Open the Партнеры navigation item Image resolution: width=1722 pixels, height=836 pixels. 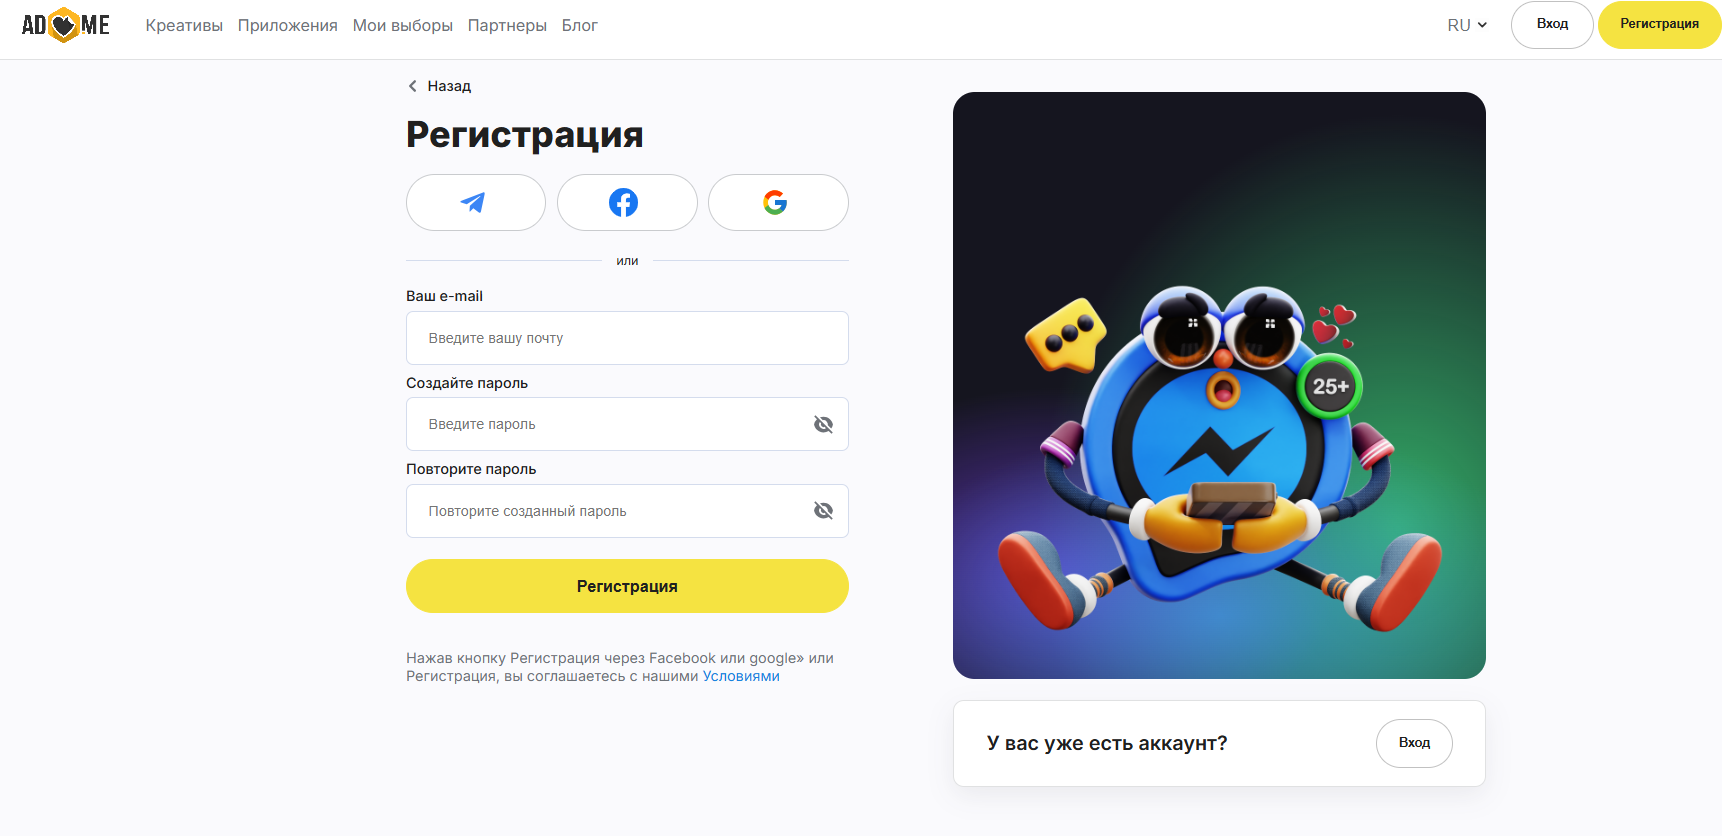[507, 26]
